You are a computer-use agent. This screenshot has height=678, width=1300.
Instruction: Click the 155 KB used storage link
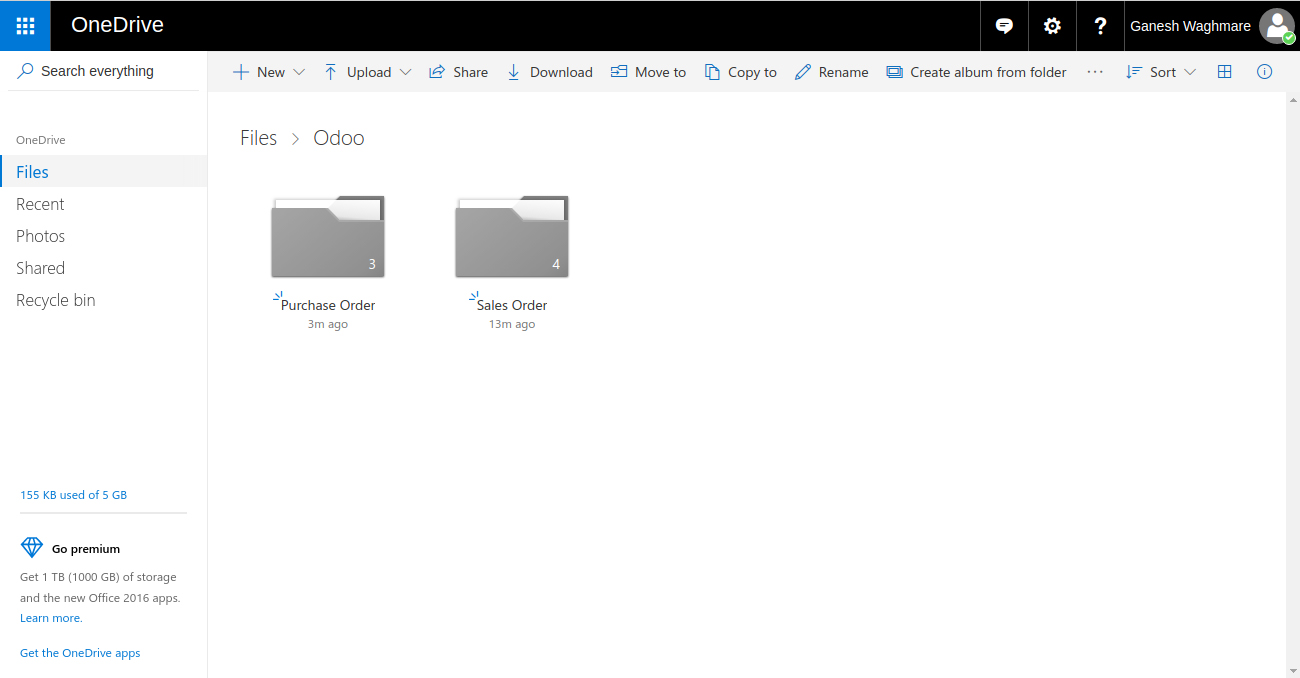pos(73,495)
